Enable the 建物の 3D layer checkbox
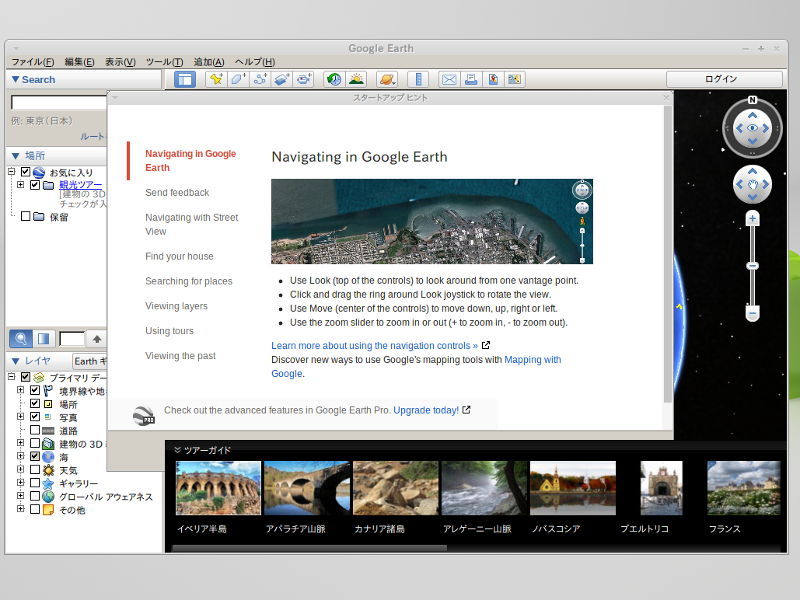The height and width of the screenshot is (600, 800). (x=35, y=443)
